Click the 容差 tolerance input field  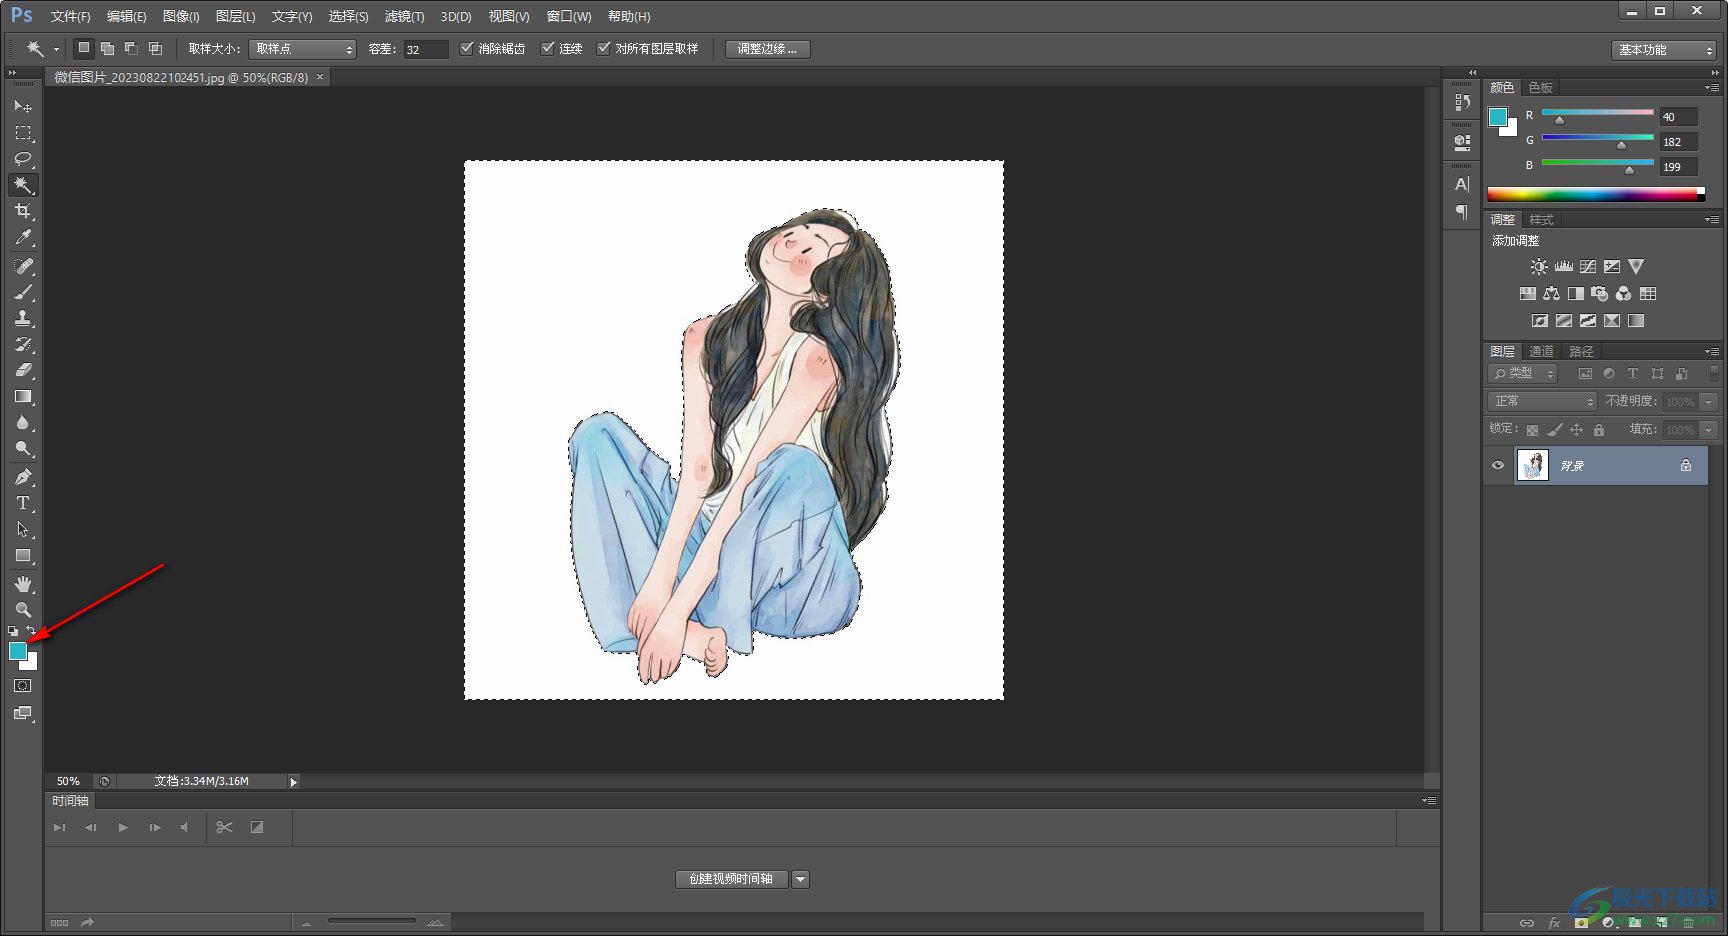(x=425, y=49)
